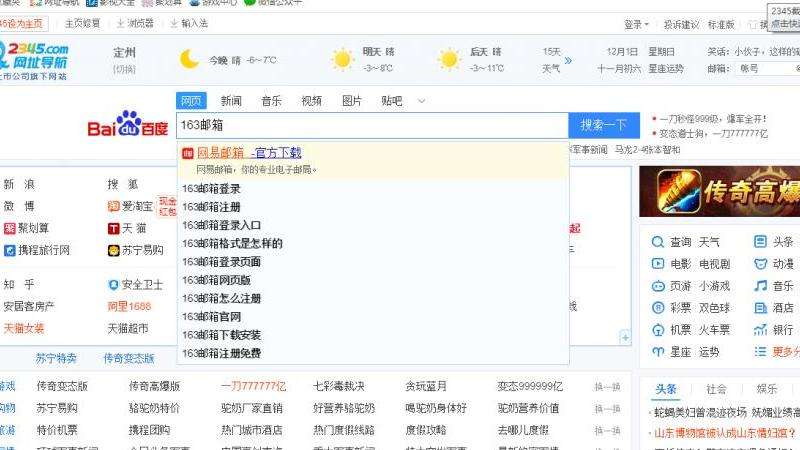Click 输入法 download link

pyautogui.click(x=189, y=24)
